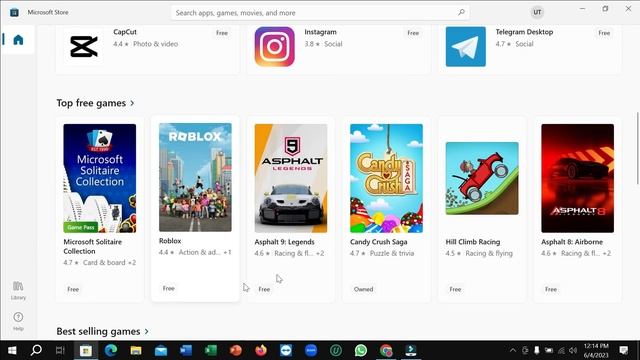Open the UT user profile avatar
The image size is (640, 360).
point(537,12)
